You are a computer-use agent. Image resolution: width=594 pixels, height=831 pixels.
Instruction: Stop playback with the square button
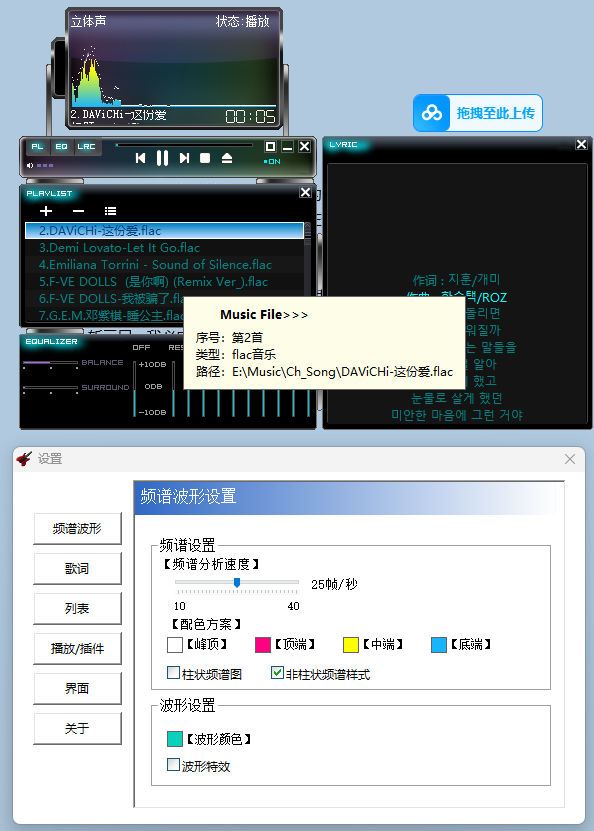205,158
